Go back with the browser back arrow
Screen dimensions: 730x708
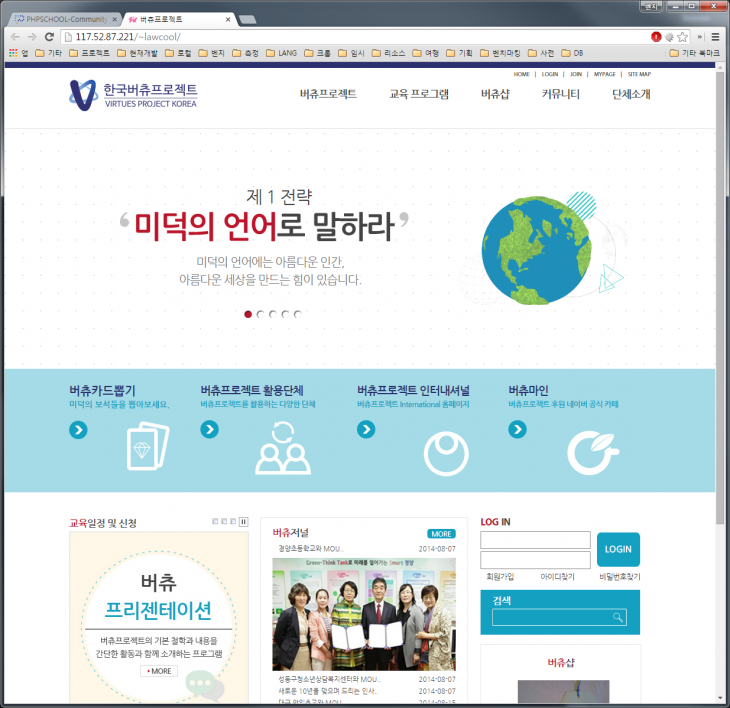point(15,37)
